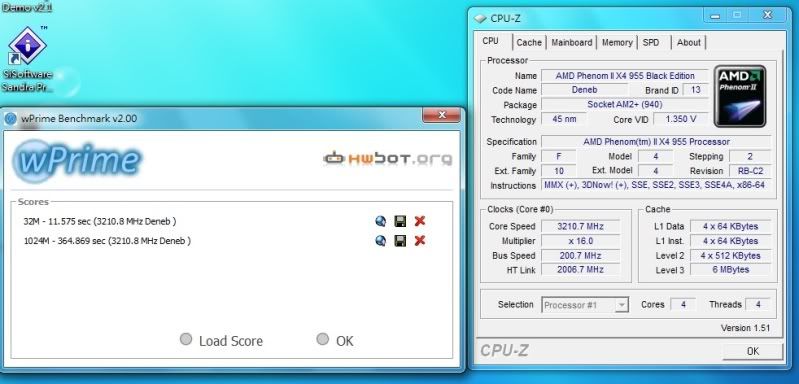Click the hwbot.org logo link
The width and height of the screenshot is (799, 384).
[x=387, y=158]
